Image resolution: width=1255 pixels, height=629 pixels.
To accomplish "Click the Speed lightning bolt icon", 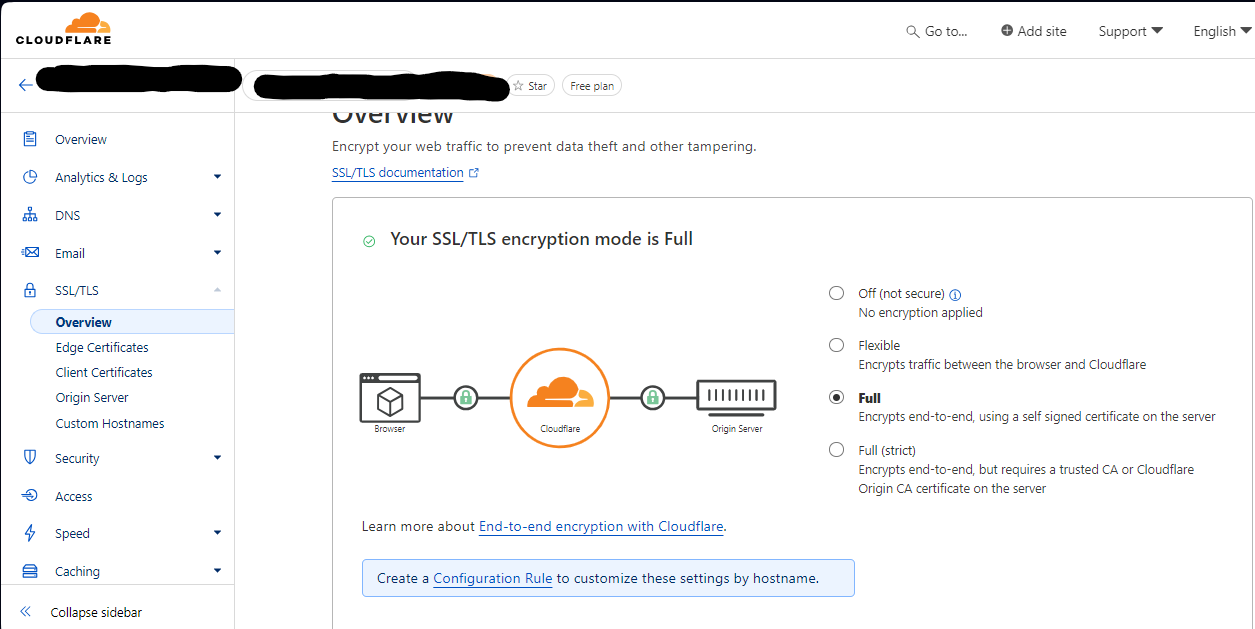I will (x=30, y=533).
